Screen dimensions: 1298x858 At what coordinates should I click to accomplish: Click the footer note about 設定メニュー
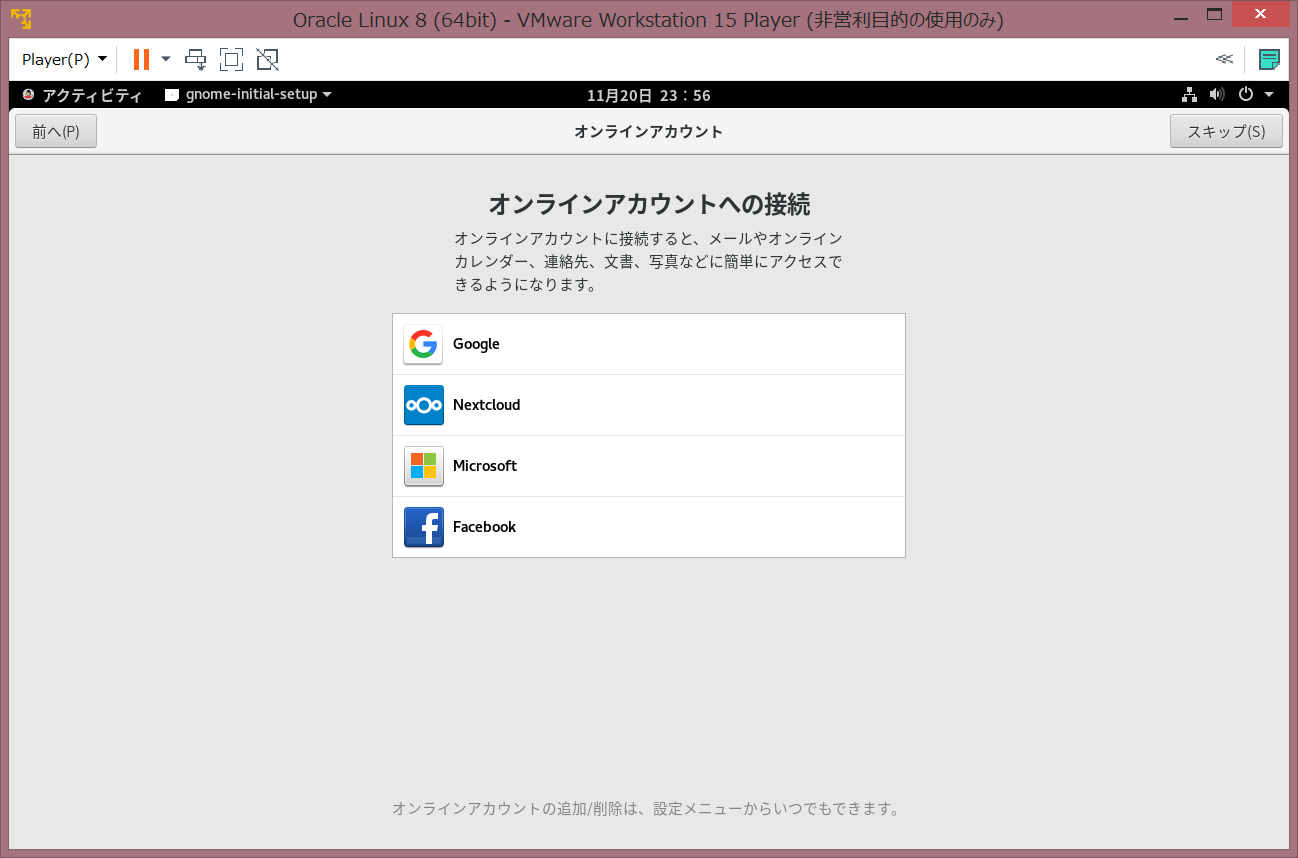click(x=646, y=808)
